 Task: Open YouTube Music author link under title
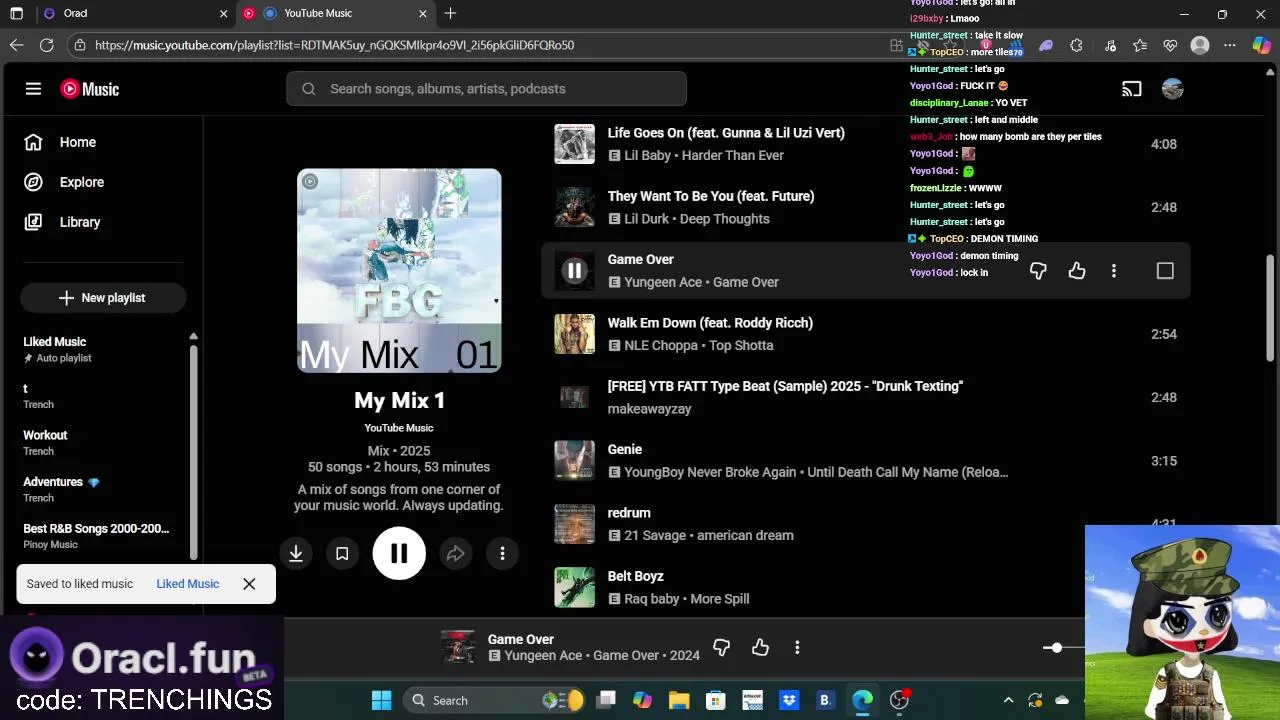399,428
